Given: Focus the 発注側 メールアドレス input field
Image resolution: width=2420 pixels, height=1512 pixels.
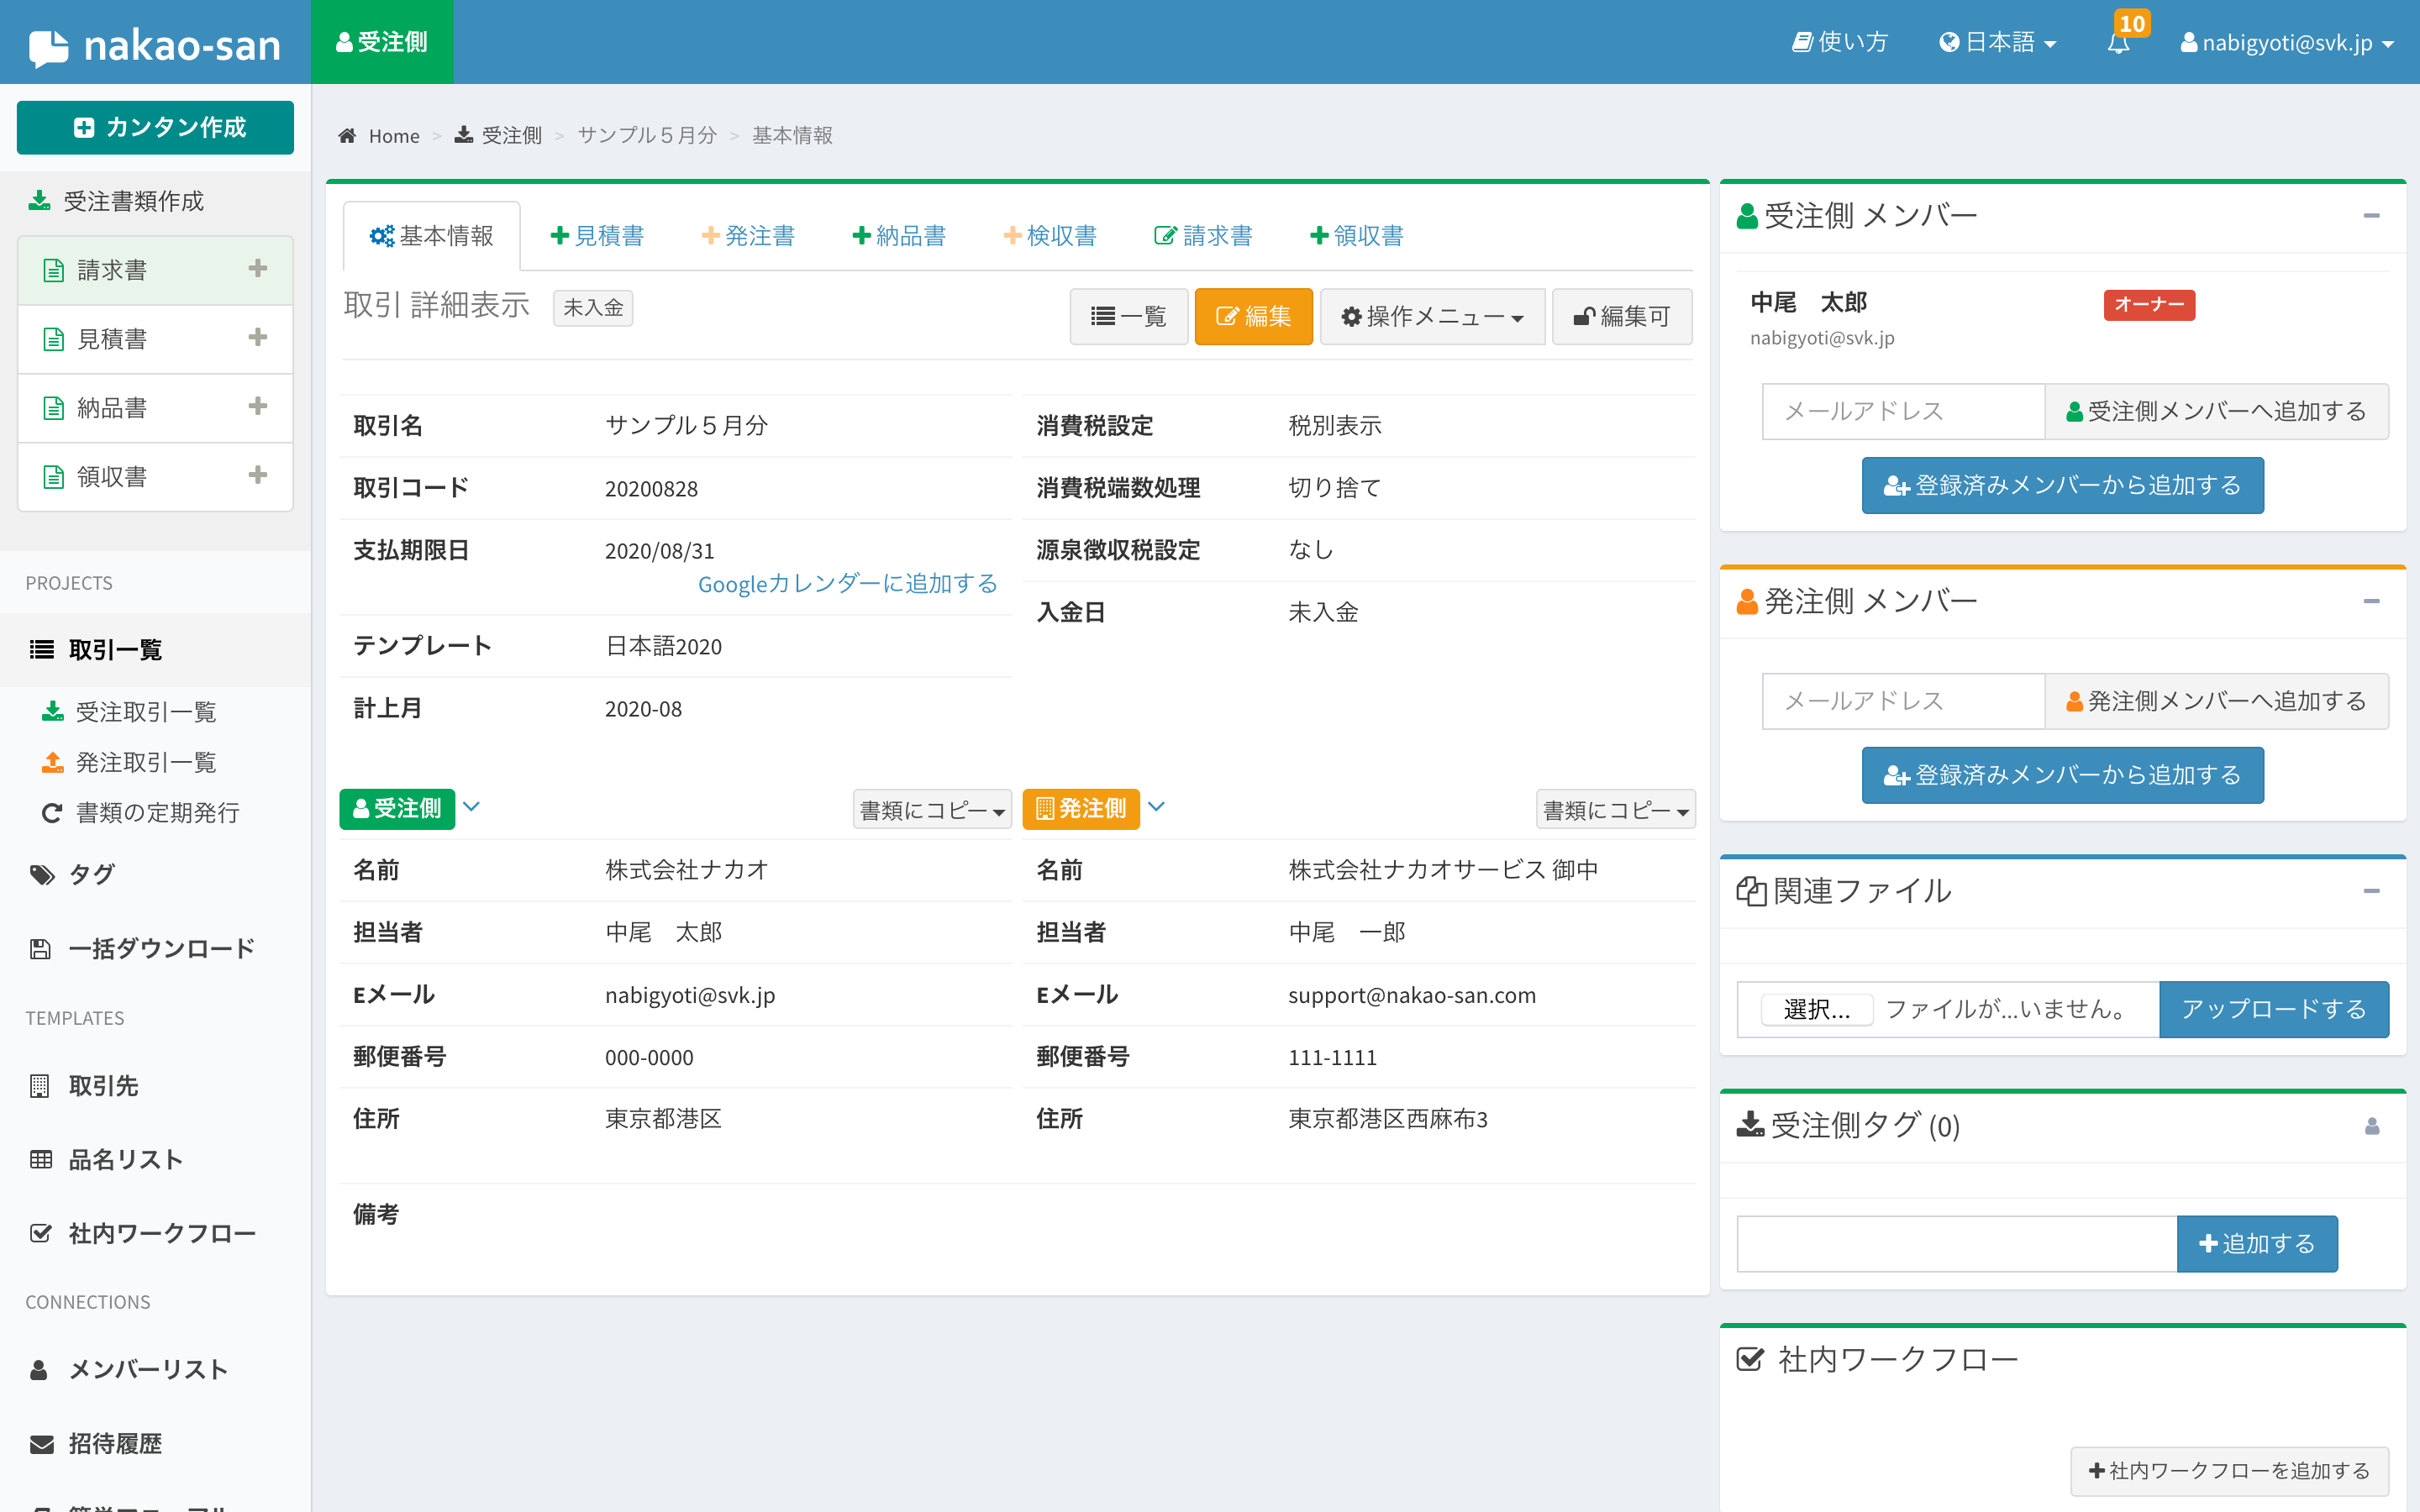Looking at the screenshot, I should tap(1903, 701).
